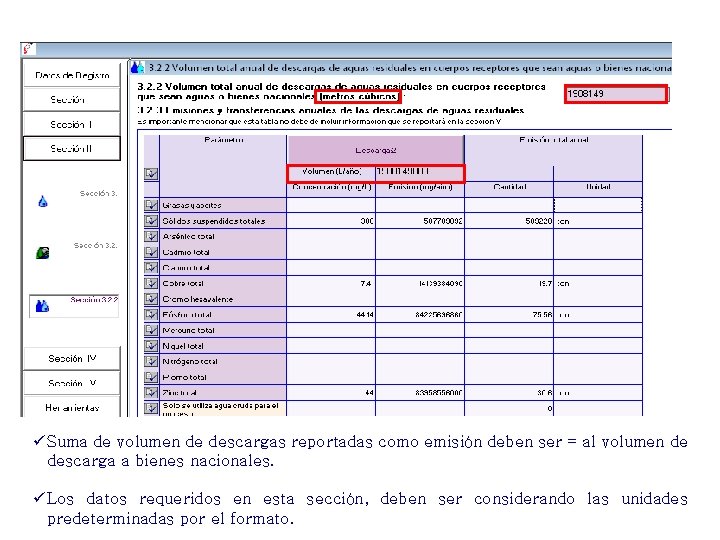Click the row icon beside Fósforo total
The width and height of the screenshot is (720, 540).
(151, 314)
